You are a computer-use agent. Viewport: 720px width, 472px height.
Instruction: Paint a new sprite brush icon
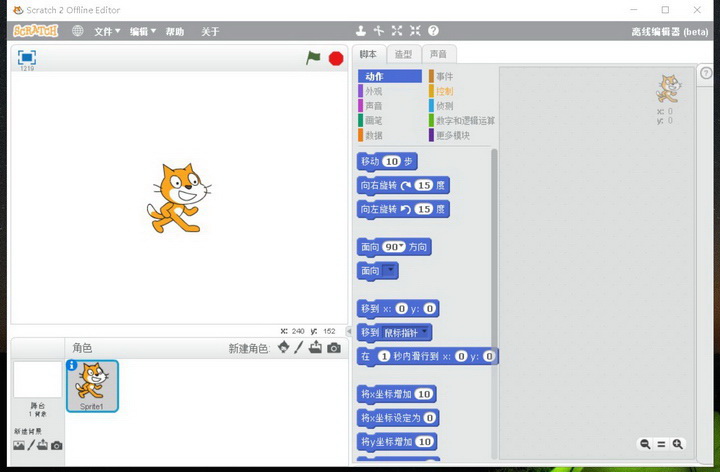(298, 348)
